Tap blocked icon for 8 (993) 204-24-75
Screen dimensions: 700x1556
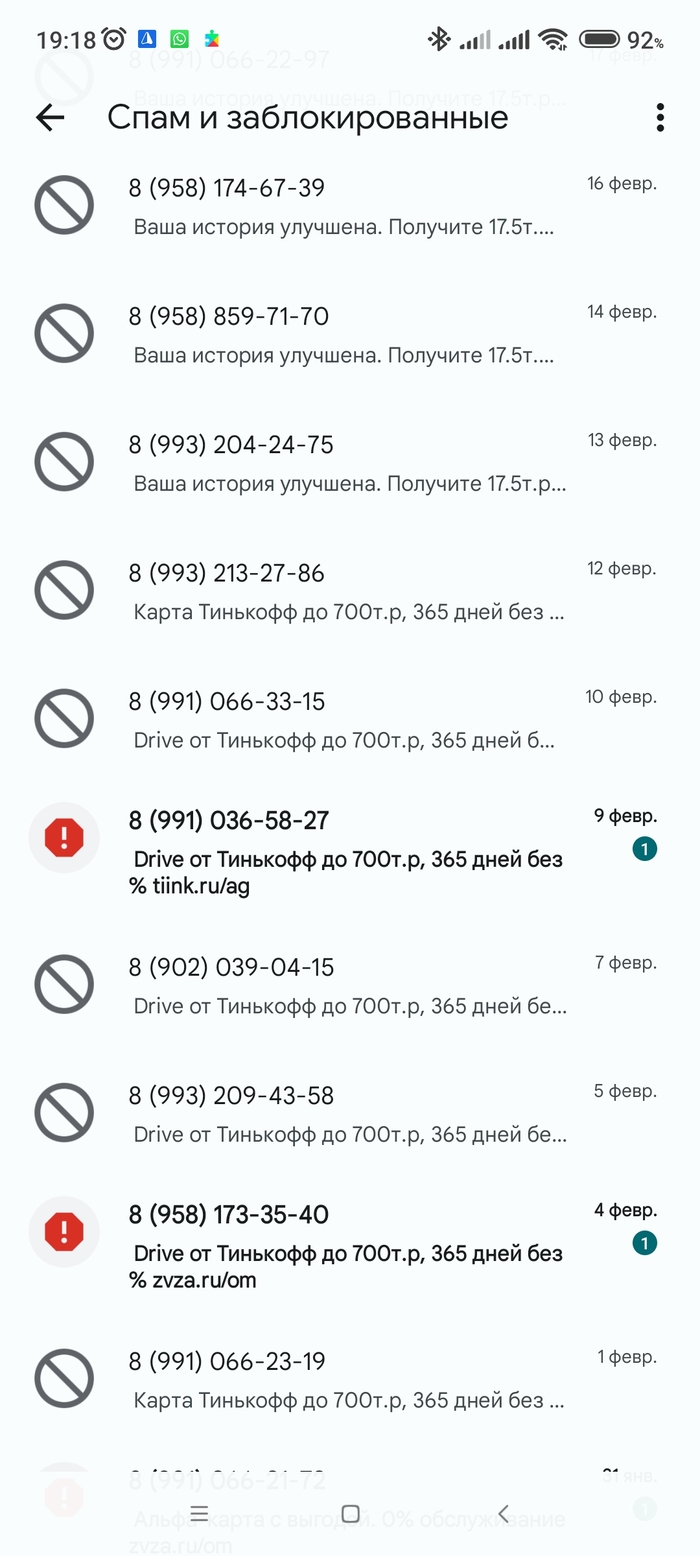pyautogui.click(x=64, y=461)
